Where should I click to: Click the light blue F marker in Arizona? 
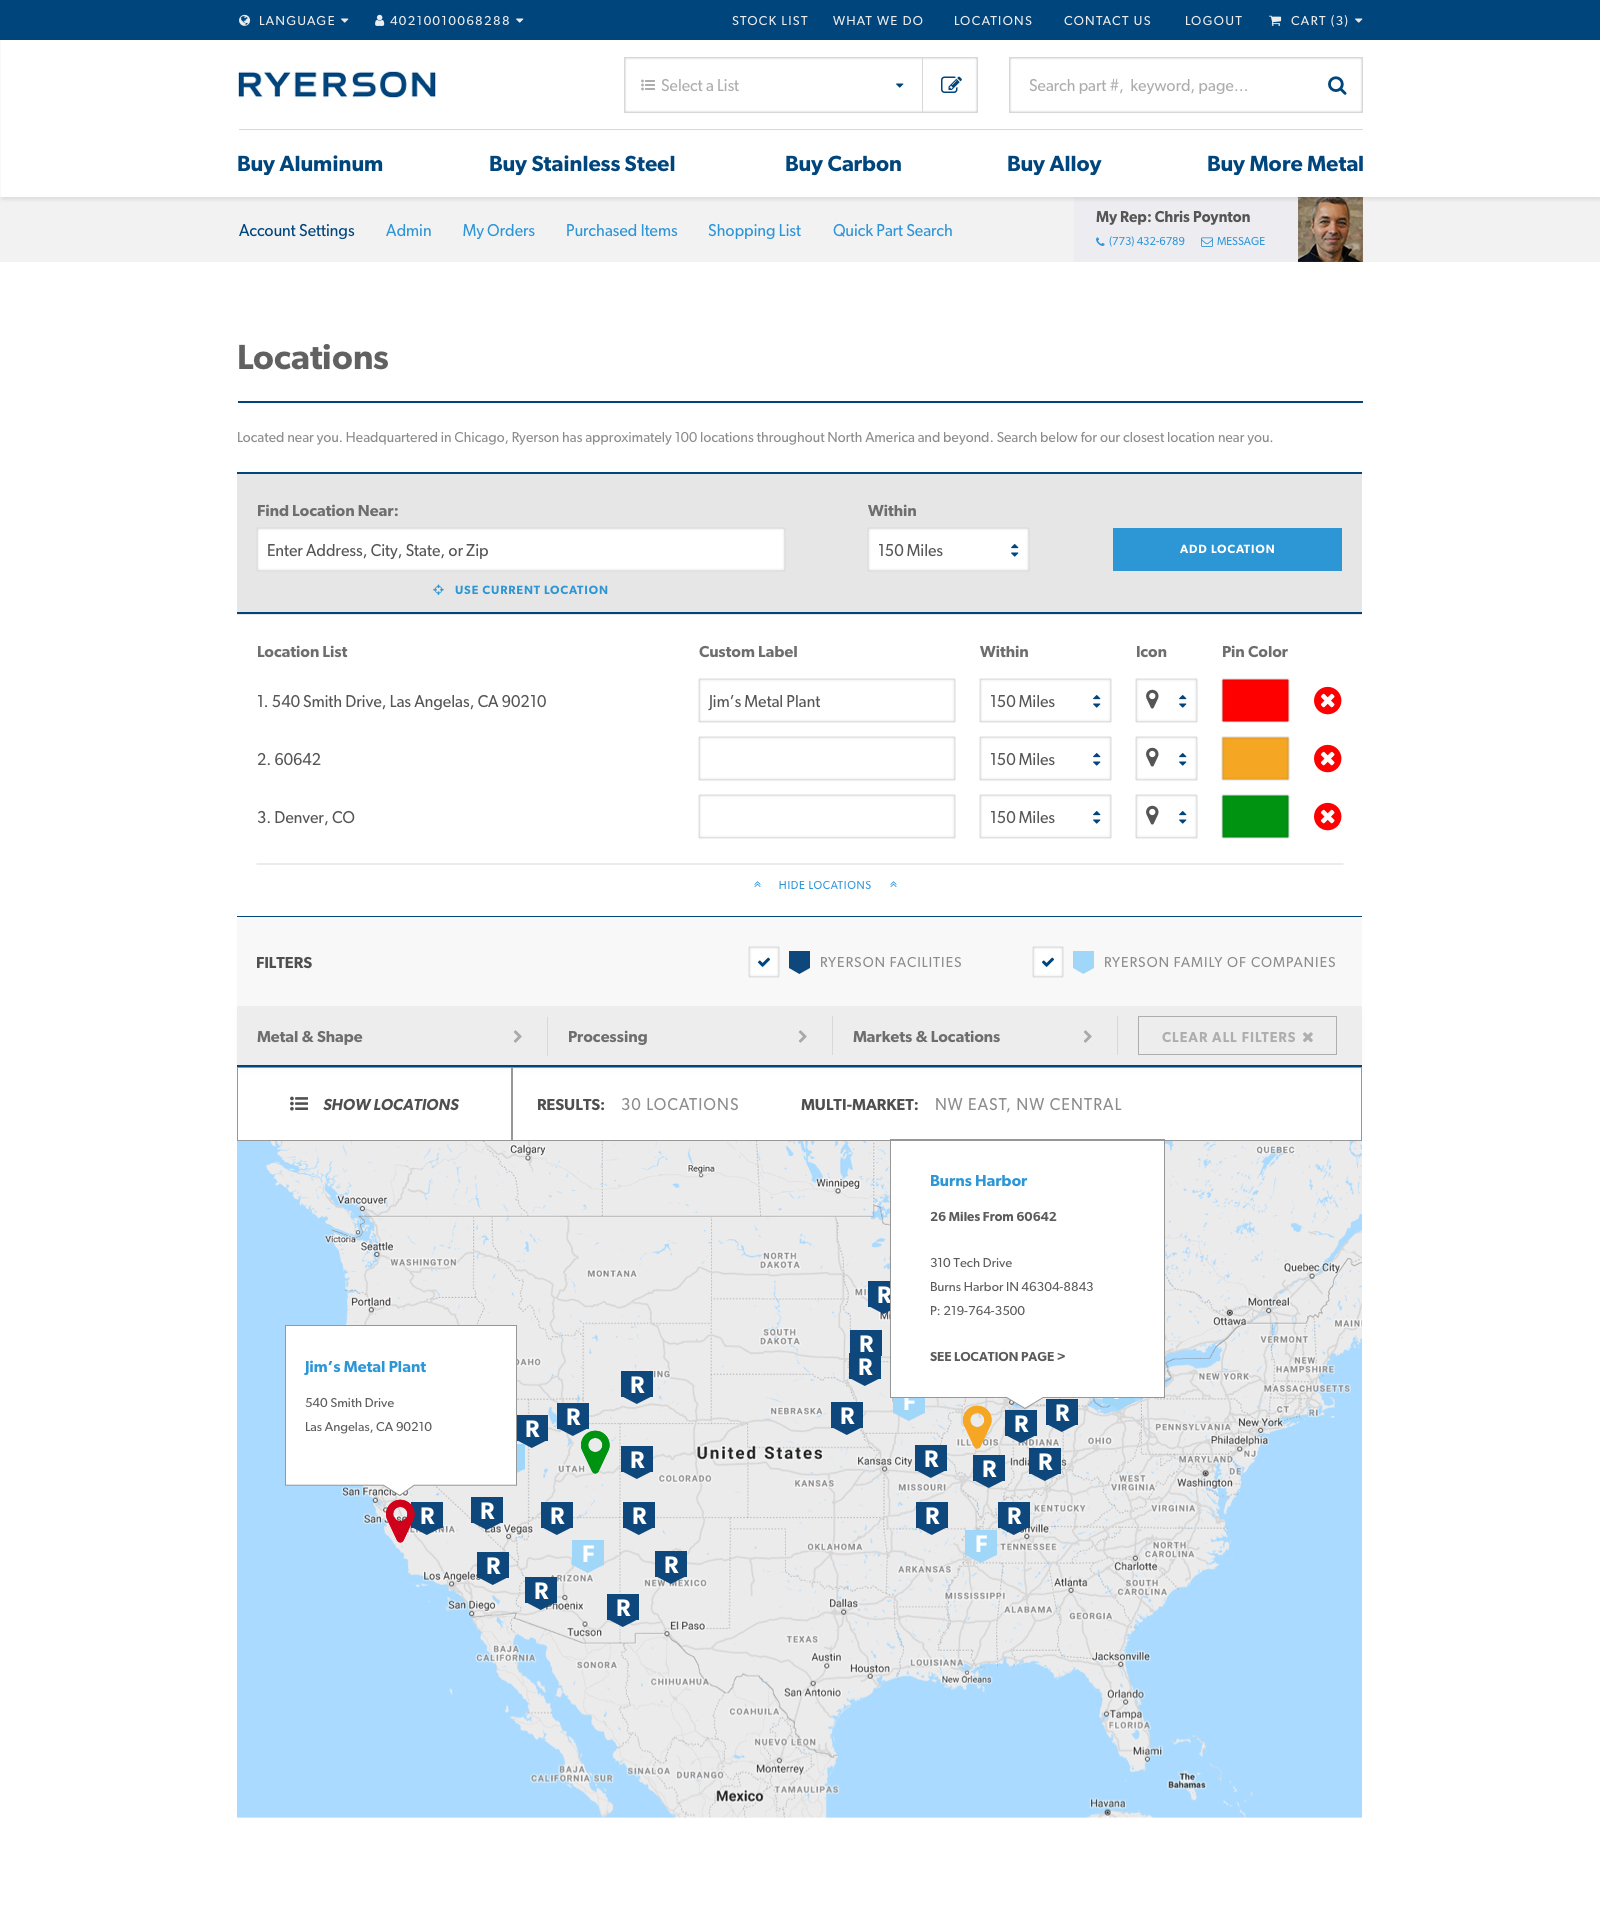click(x=588, y=1555)
